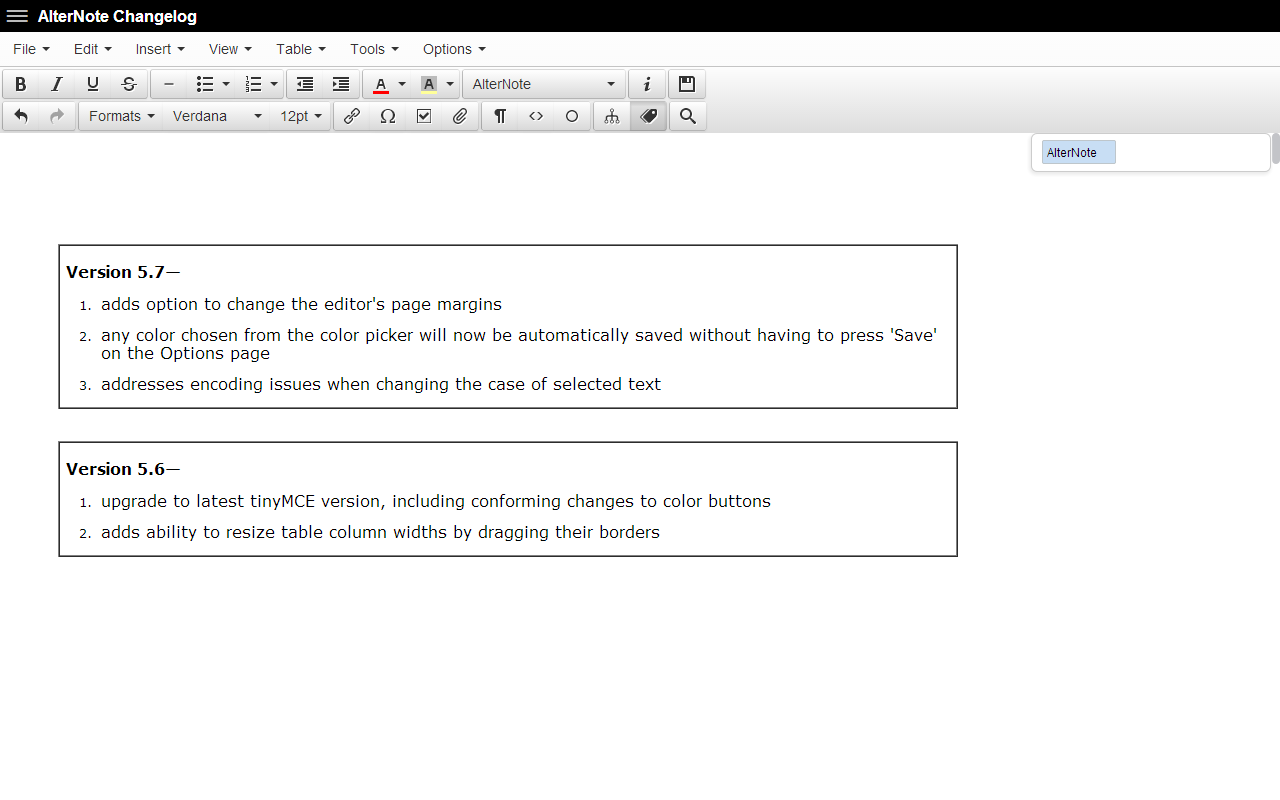This screenshot has height=800, width=1280.
Task: Open search with the magnifier icon
Action: 688,116
